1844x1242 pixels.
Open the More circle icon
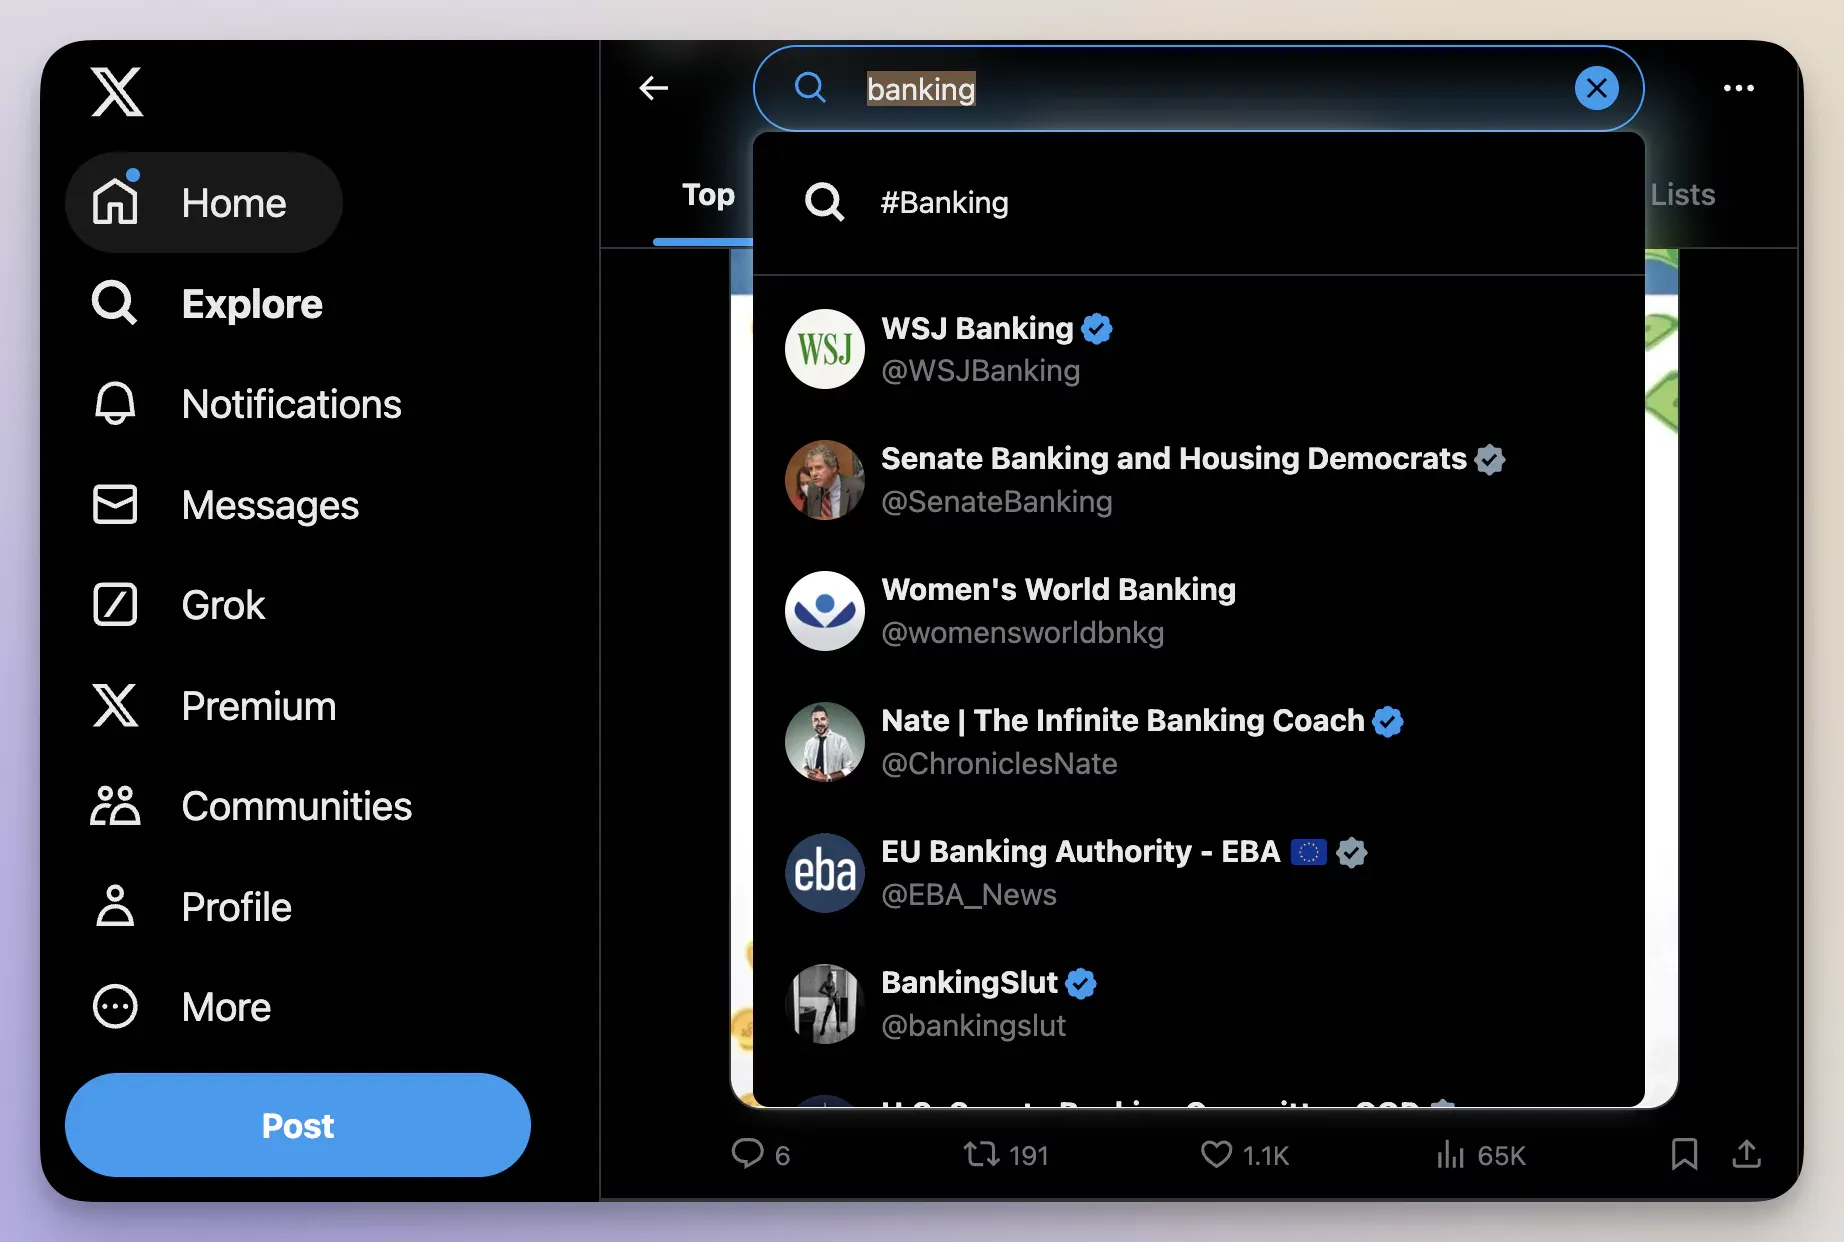pyautogui.click(x=115, y=1006)
